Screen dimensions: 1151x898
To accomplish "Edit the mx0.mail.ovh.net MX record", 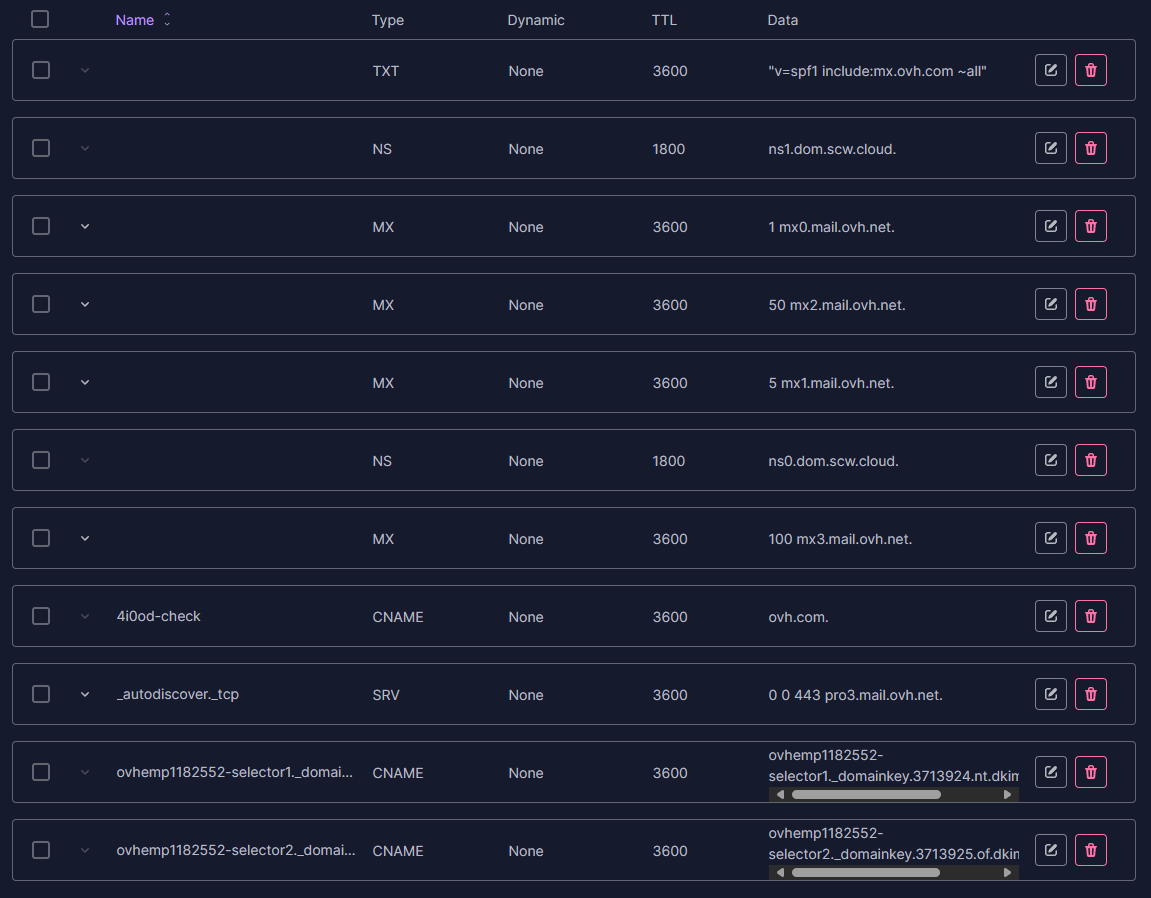I will click(x=1050, y=226).
